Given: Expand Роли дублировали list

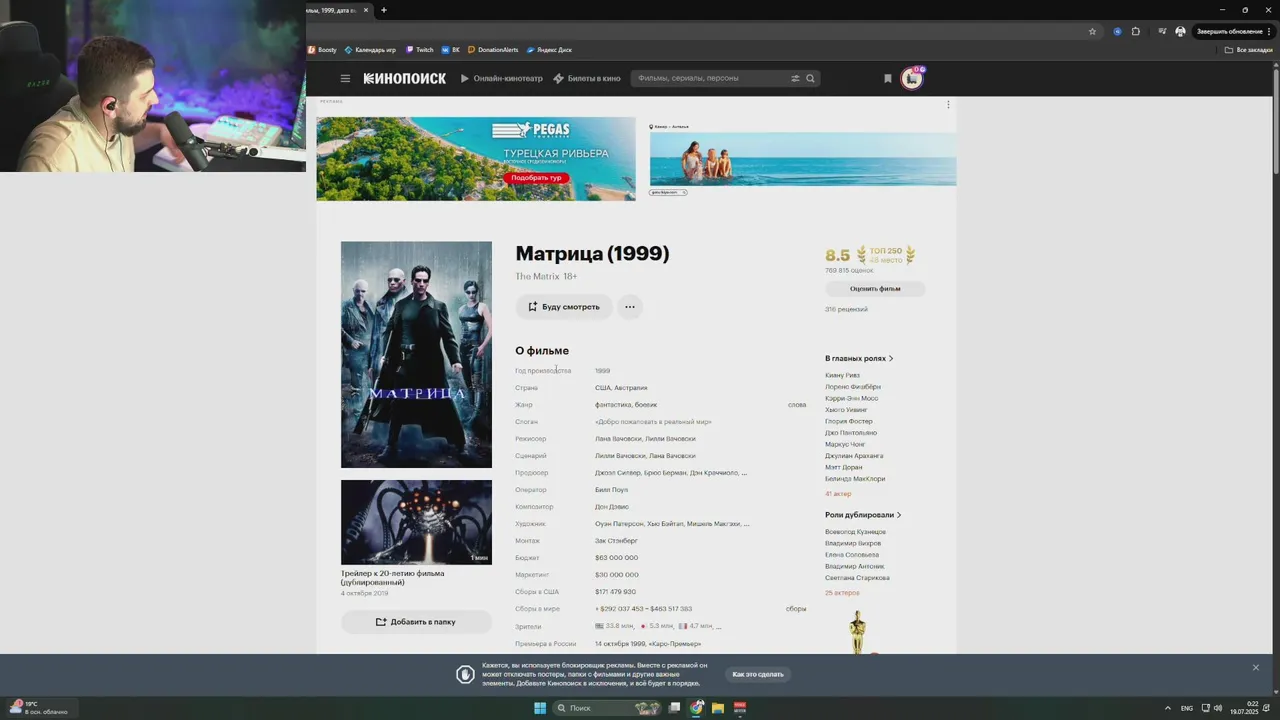Looking at the screenshot, I should pos(863,515).
